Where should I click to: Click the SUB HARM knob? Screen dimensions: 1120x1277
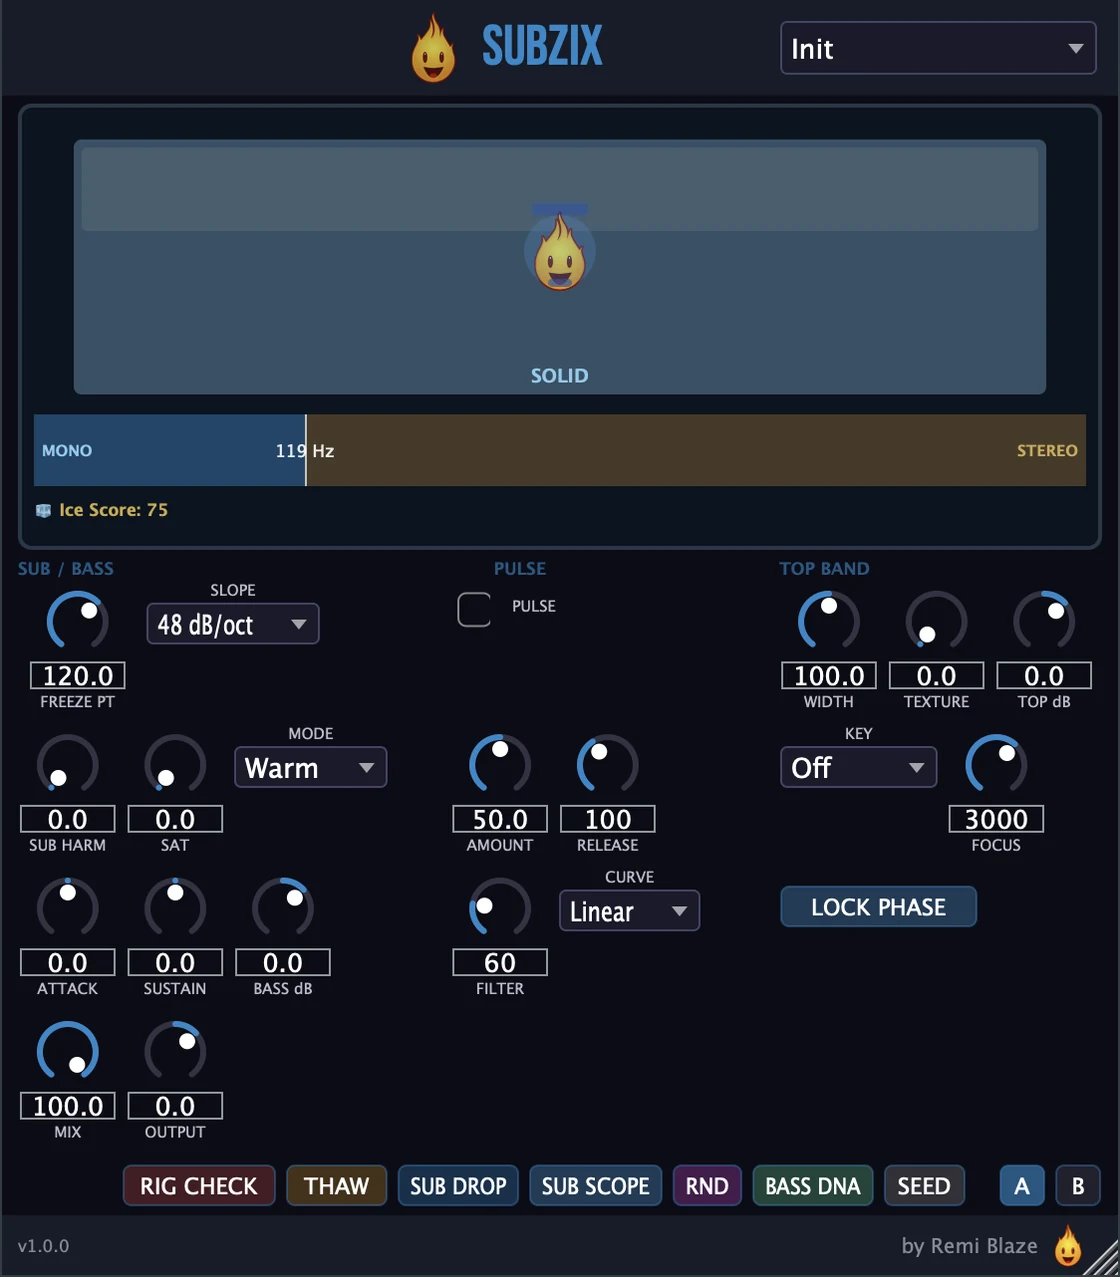point(68,765)
